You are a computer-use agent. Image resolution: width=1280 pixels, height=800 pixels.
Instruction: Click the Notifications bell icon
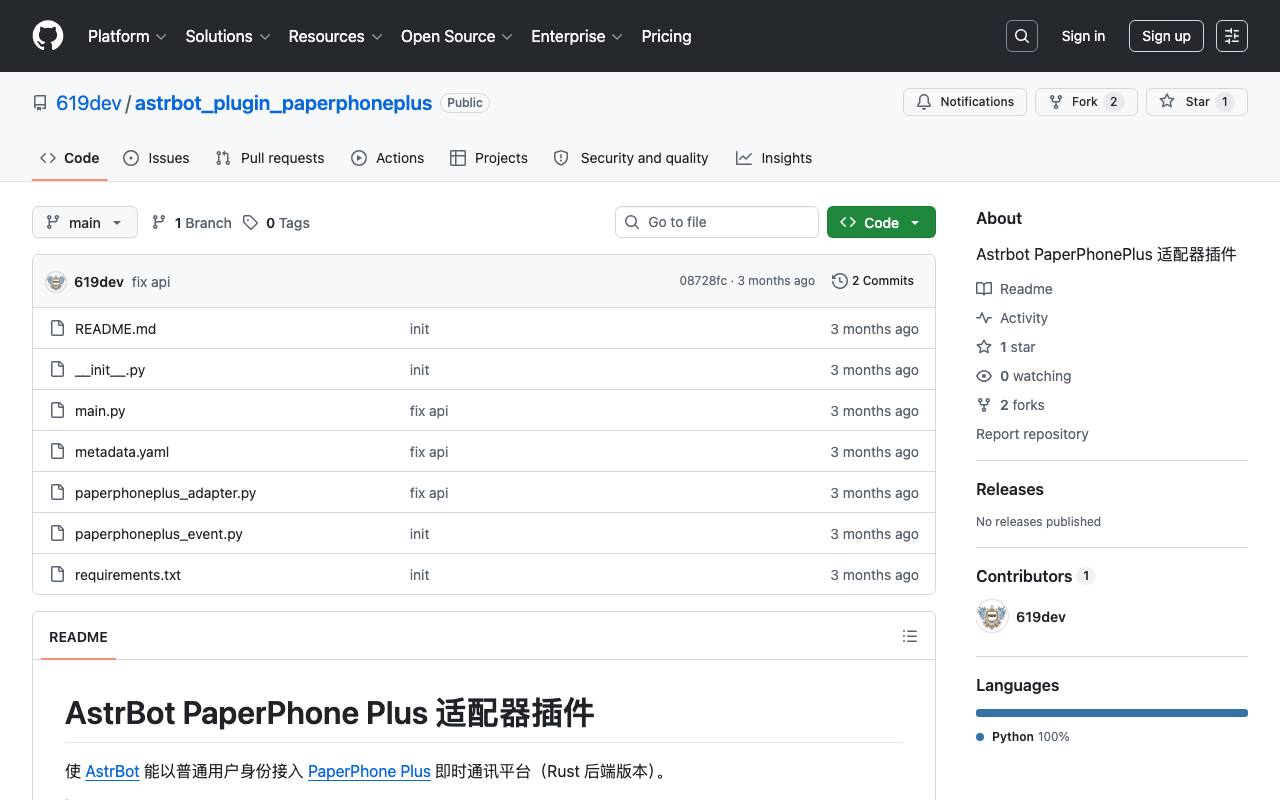click(924, 102)
